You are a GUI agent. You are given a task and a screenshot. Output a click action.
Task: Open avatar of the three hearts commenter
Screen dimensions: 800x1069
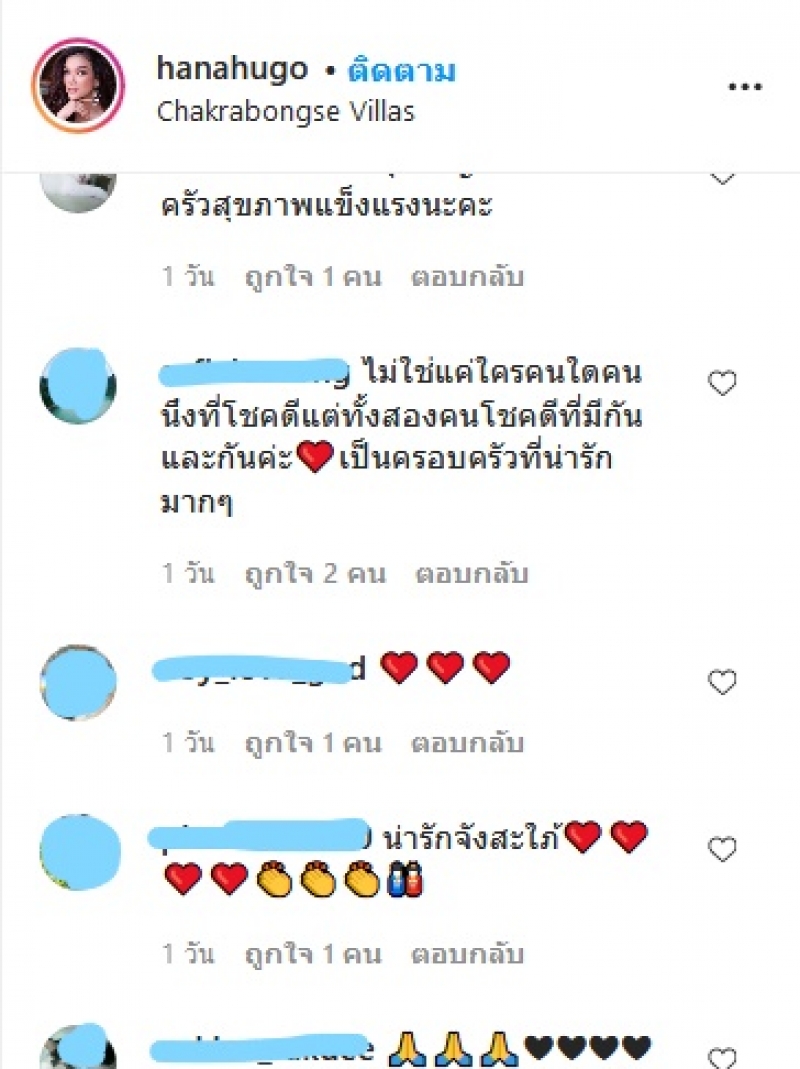tap(78, 682)
